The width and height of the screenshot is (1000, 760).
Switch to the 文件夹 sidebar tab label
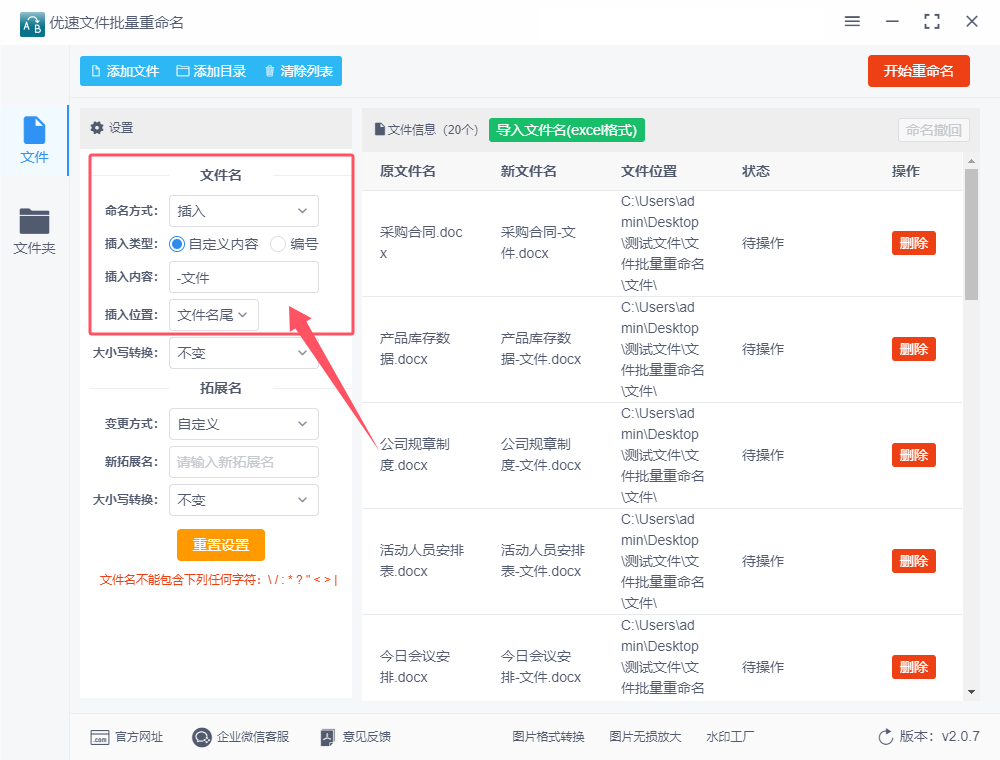point(34,248)
